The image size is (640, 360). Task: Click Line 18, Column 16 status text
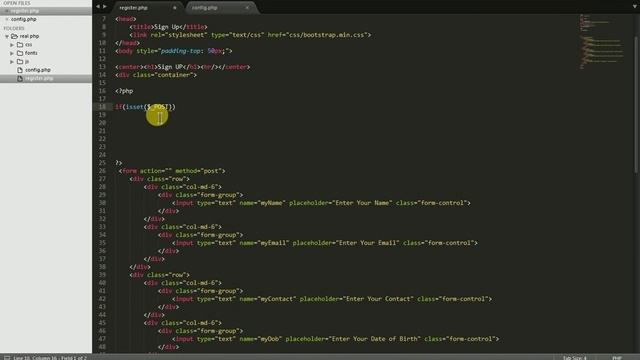pyautogui.click(x=50, y=358)
